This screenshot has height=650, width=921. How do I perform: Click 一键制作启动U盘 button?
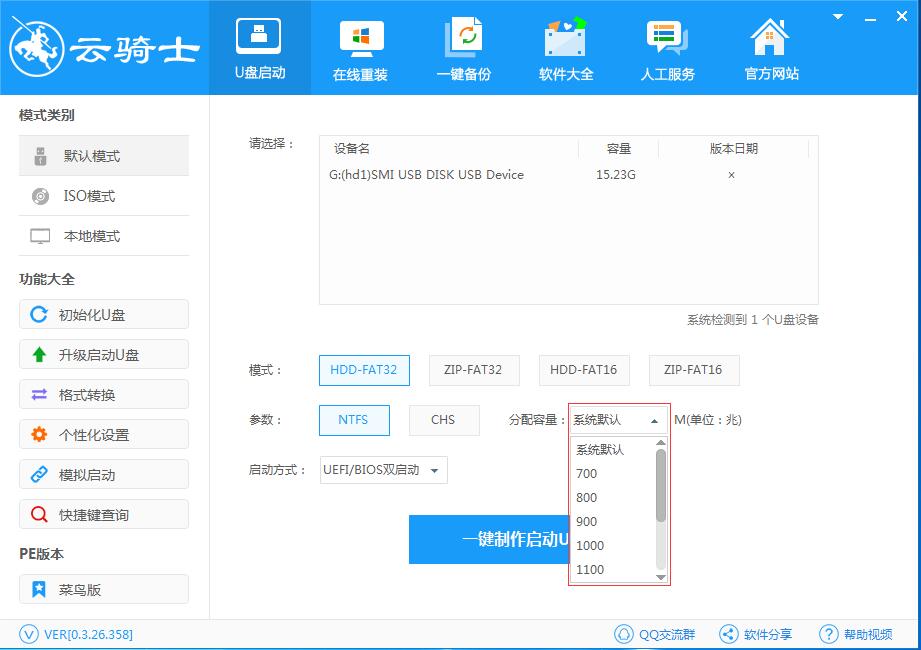(x=489, y=539)
